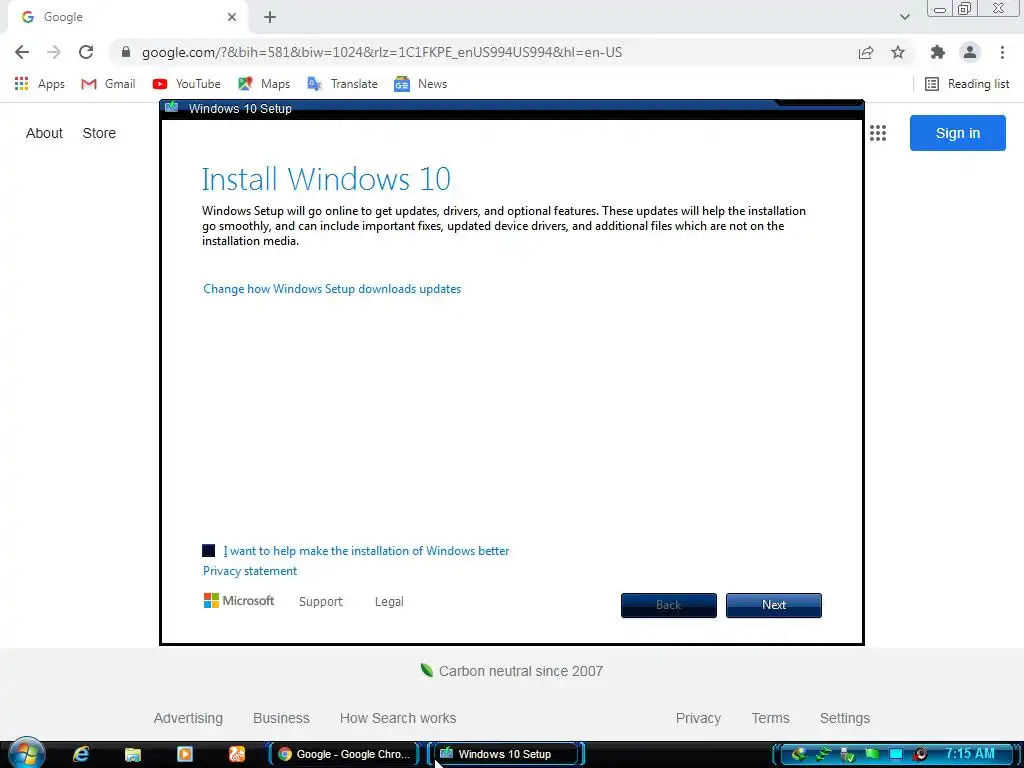The image size is (1024, 768).
Task: Open the Gmail bookmark
Action: click(108, 84)
